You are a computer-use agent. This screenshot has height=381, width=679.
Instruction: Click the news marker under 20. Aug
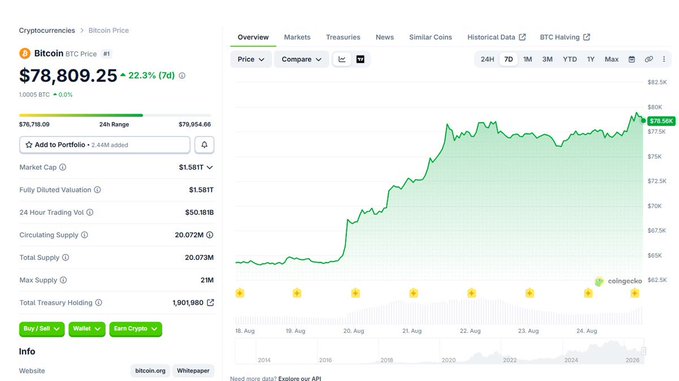(x=355, y=293)
